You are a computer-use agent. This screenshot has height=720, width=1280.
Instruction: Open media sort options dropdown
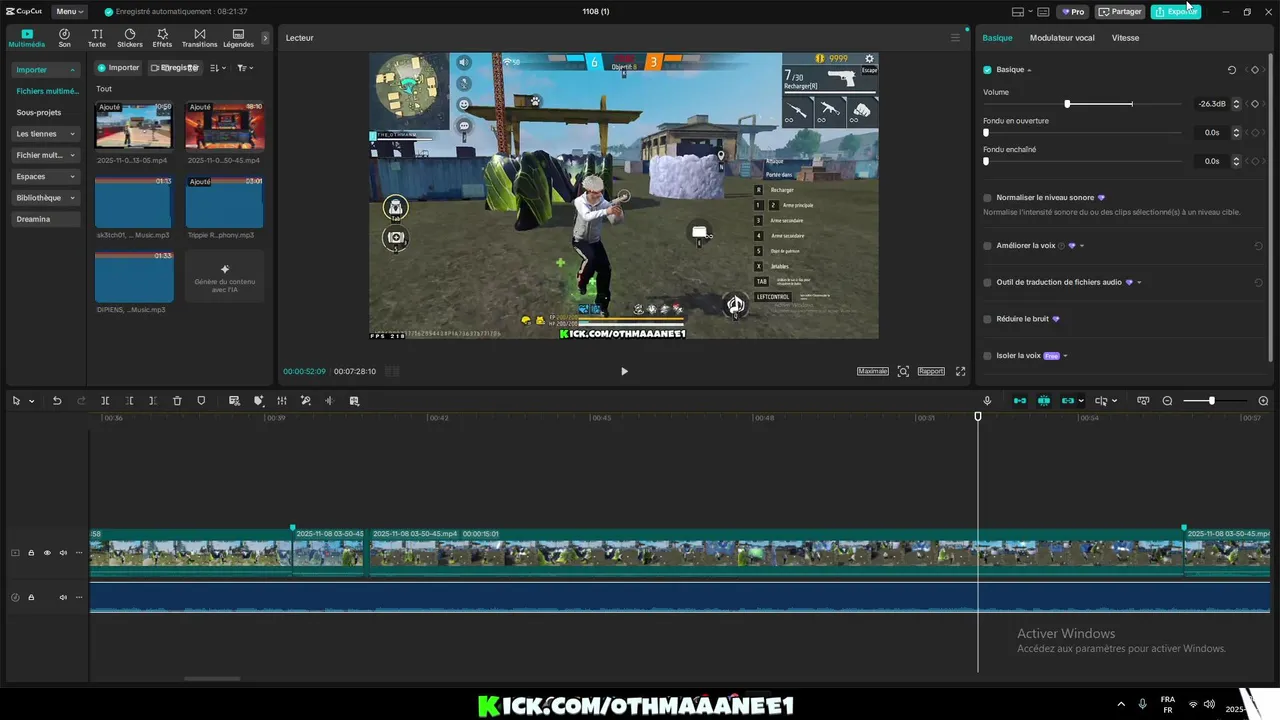(x=218, y=68)
